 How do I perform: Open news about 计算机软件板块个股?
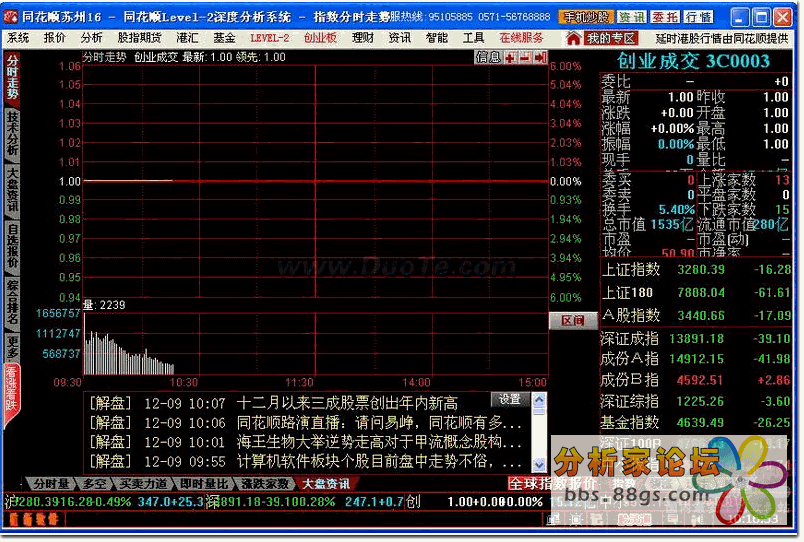[379, 461]
